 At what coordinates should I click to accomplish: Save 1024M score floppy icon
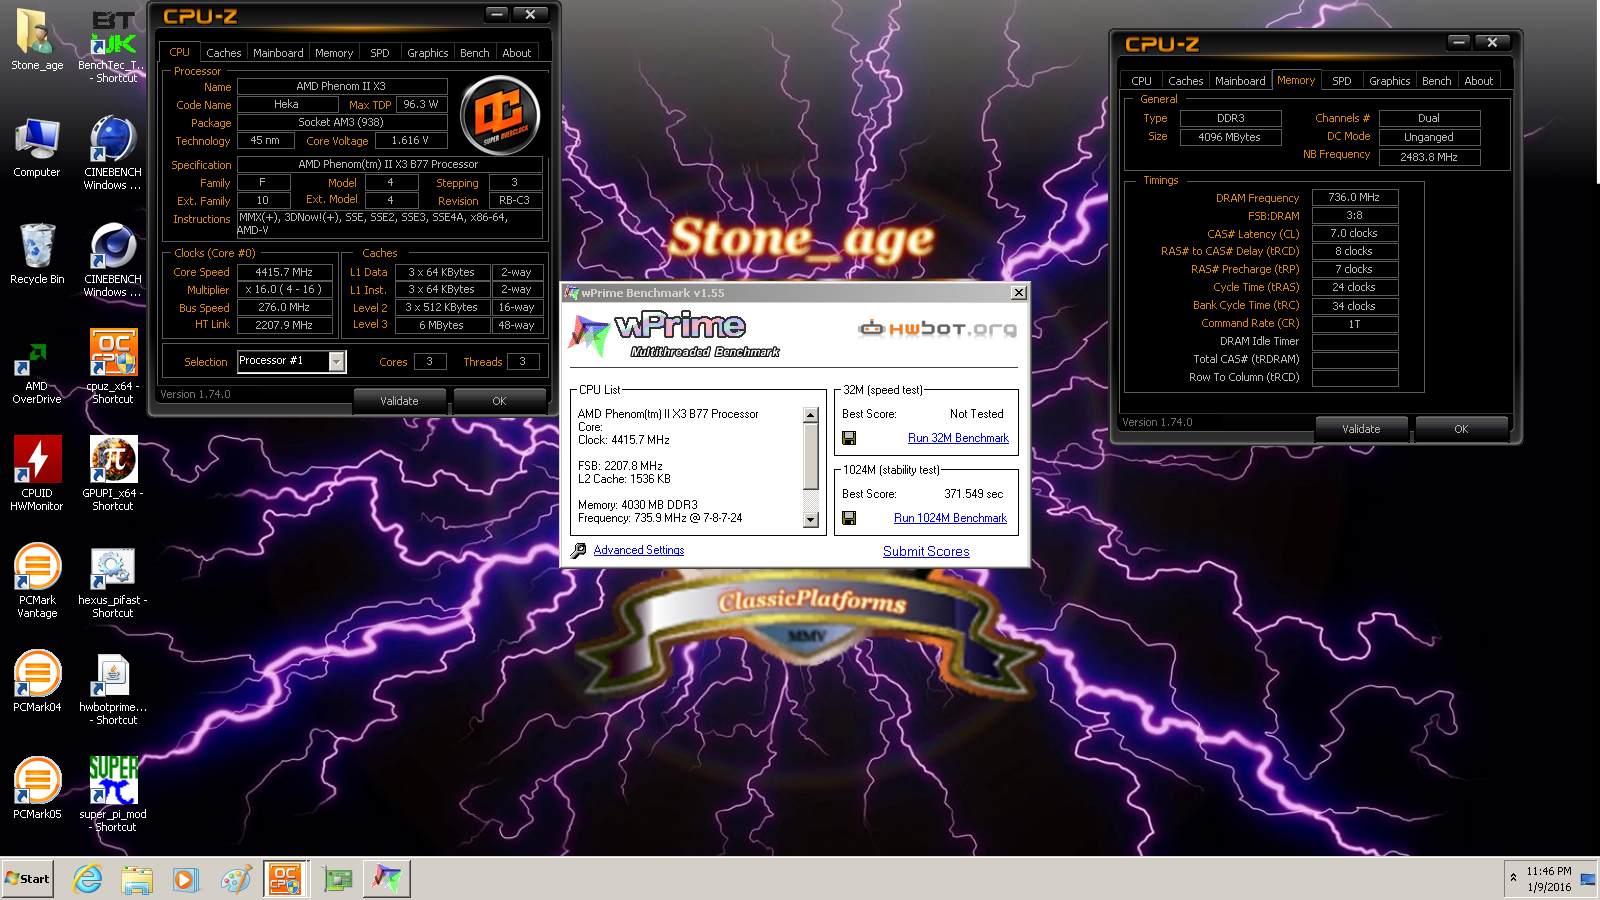(x=849, y=518)
